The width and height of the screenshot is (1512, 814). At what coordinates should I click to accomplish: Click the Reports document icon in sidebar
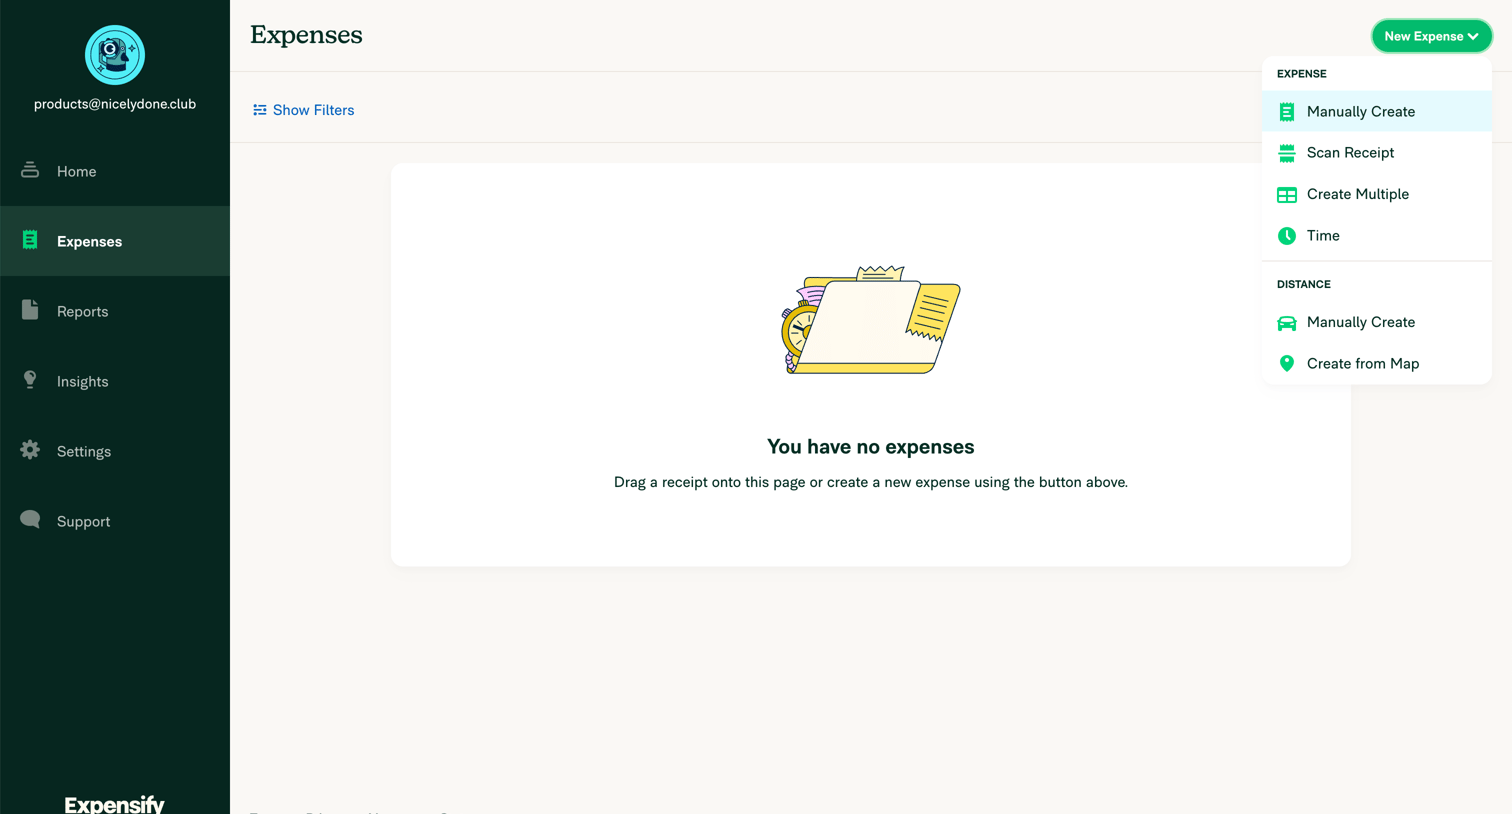30,310
